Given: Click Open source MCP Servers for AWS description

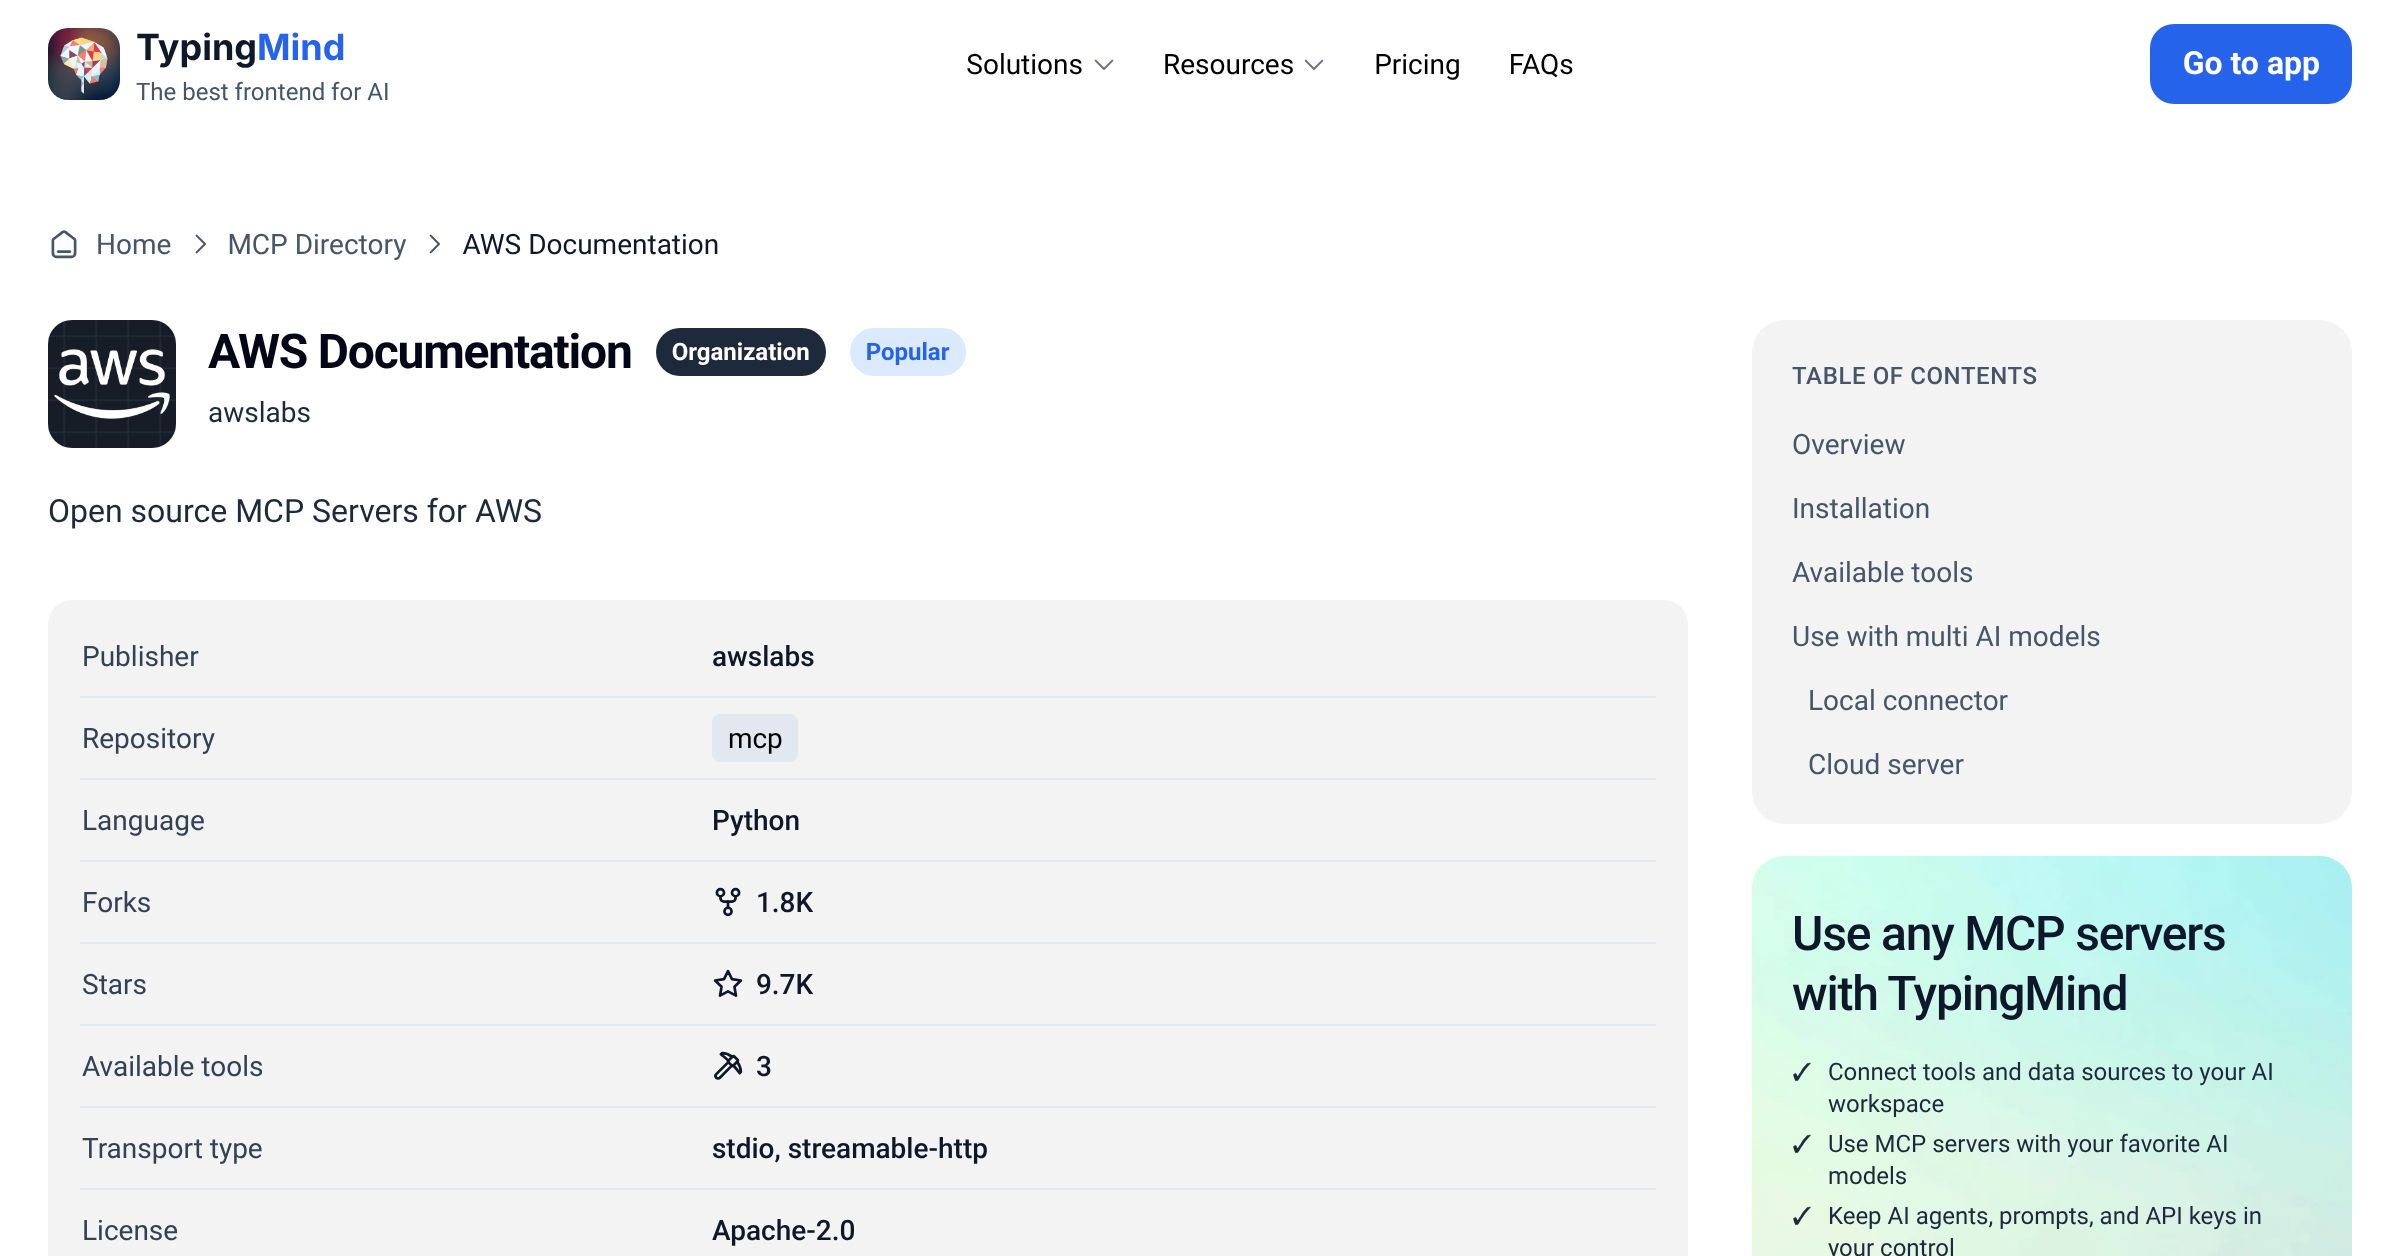Looking at the screenshot, I should click(x=295, y=512).
